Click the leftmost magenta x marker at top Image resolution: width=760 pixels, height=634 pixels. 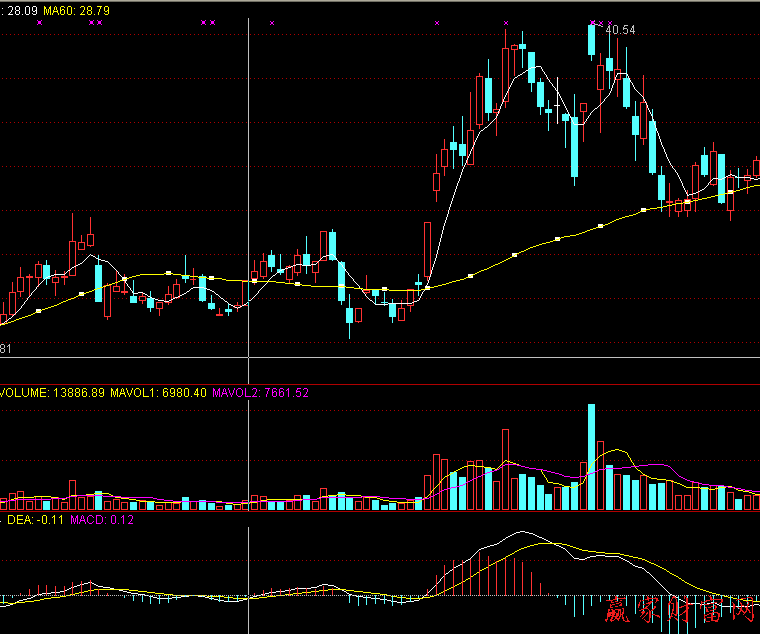[x=39, y=22]
